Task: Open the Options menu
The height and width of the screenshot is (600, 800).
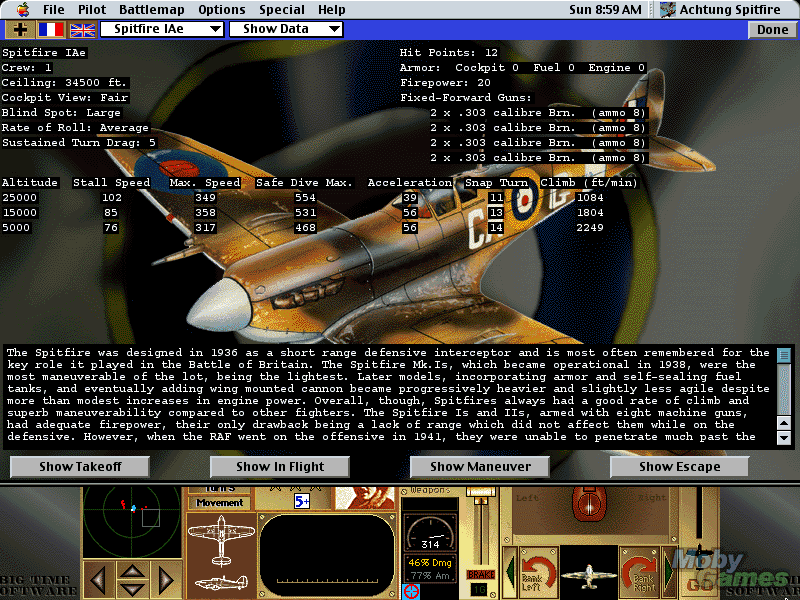Action: point(221,10)
